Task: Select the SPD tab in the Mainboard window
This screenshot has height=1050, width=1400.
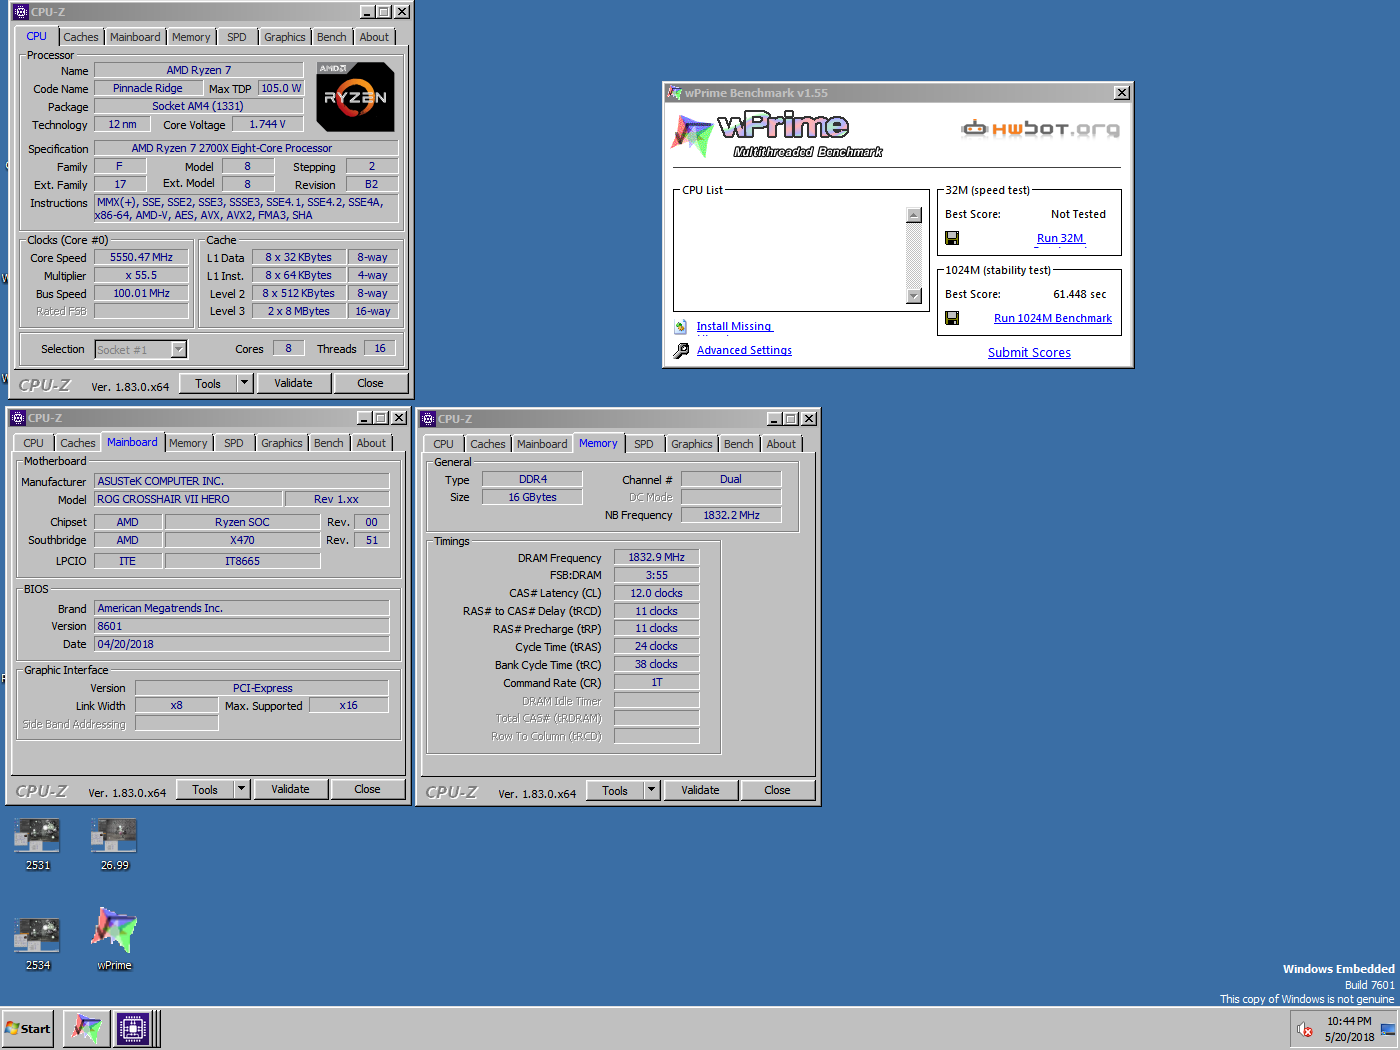Action: (x=234, y=443)
